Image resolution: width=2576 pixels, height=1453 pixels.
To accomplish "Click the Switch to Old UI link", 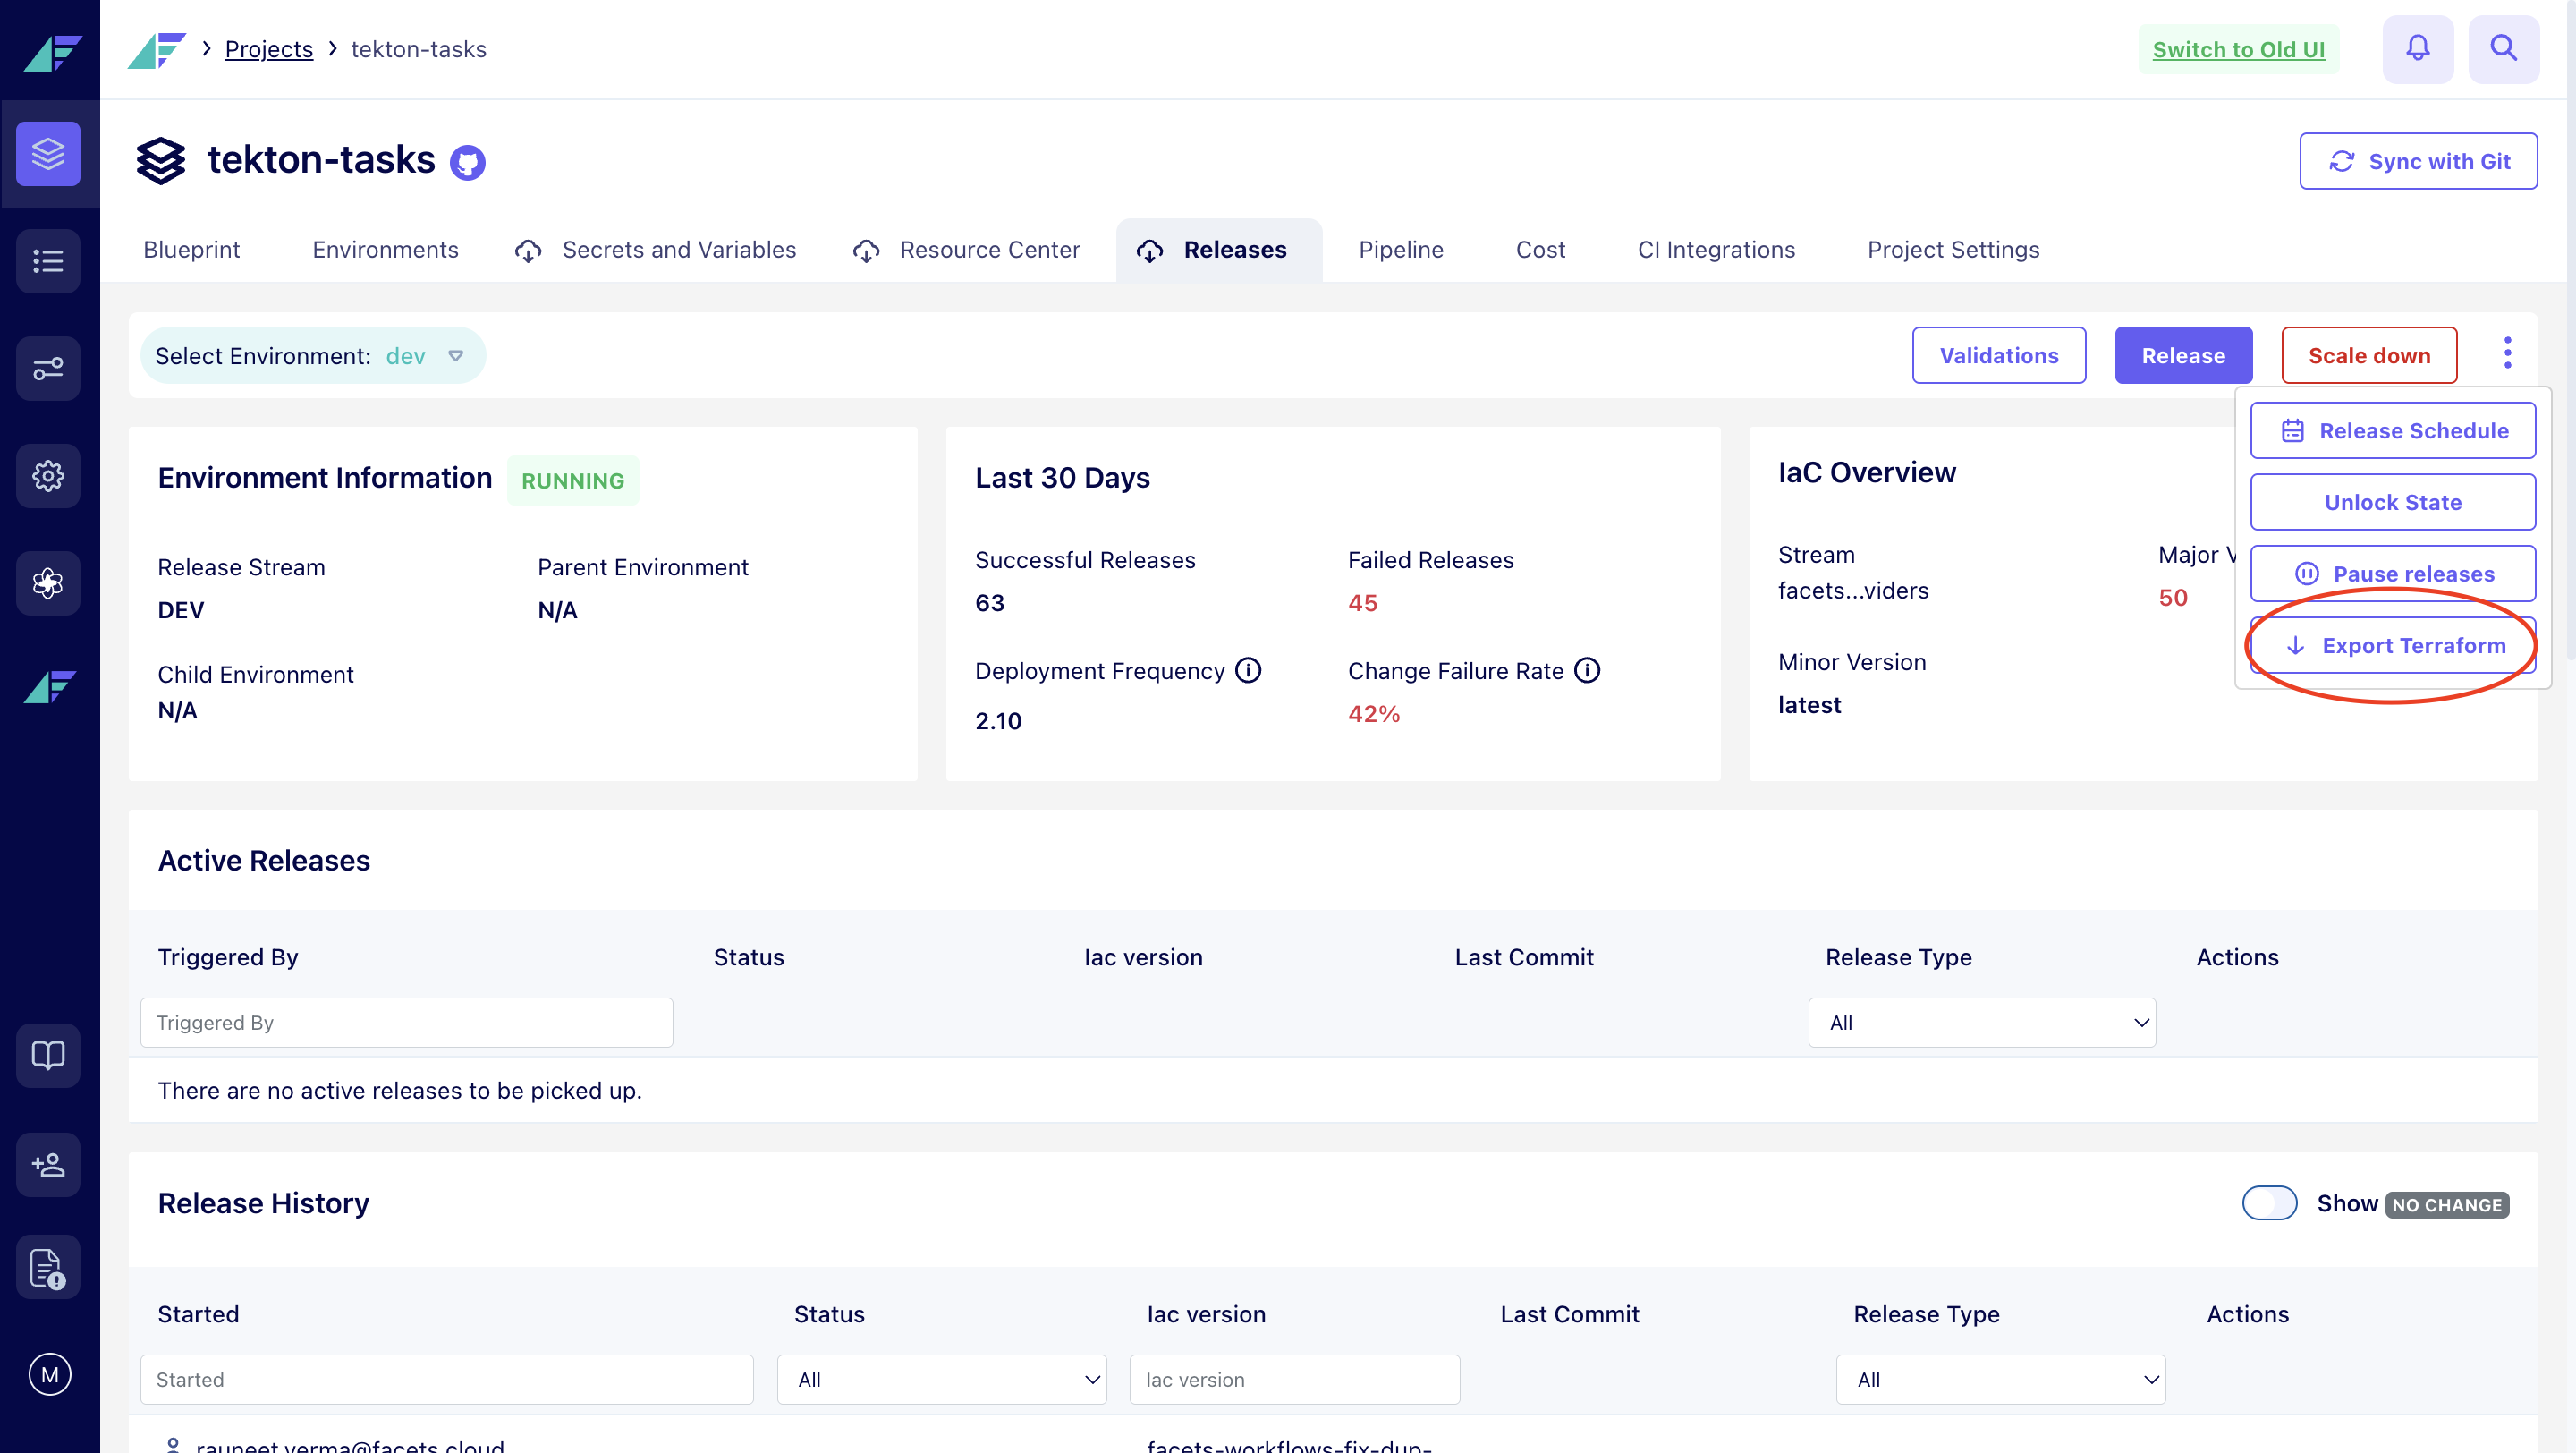I will click(2238, 49).
